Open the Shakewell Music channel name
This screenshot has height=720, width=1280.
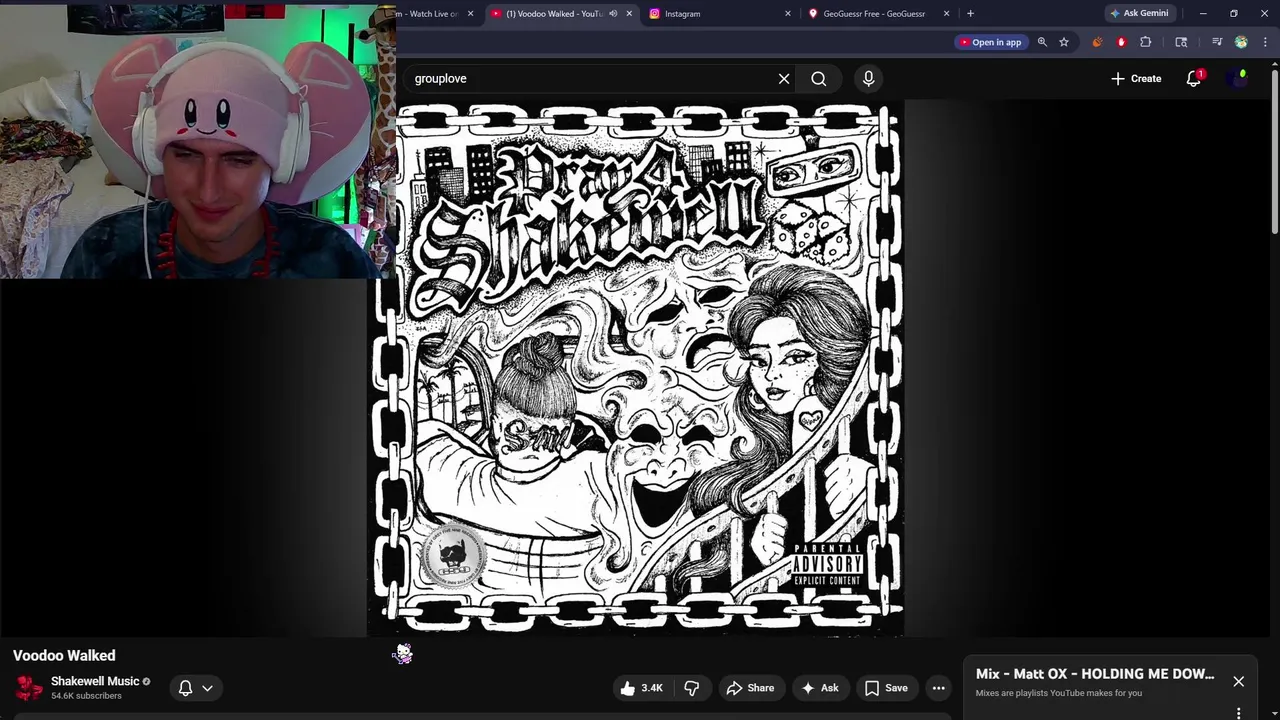click(95, 681)
